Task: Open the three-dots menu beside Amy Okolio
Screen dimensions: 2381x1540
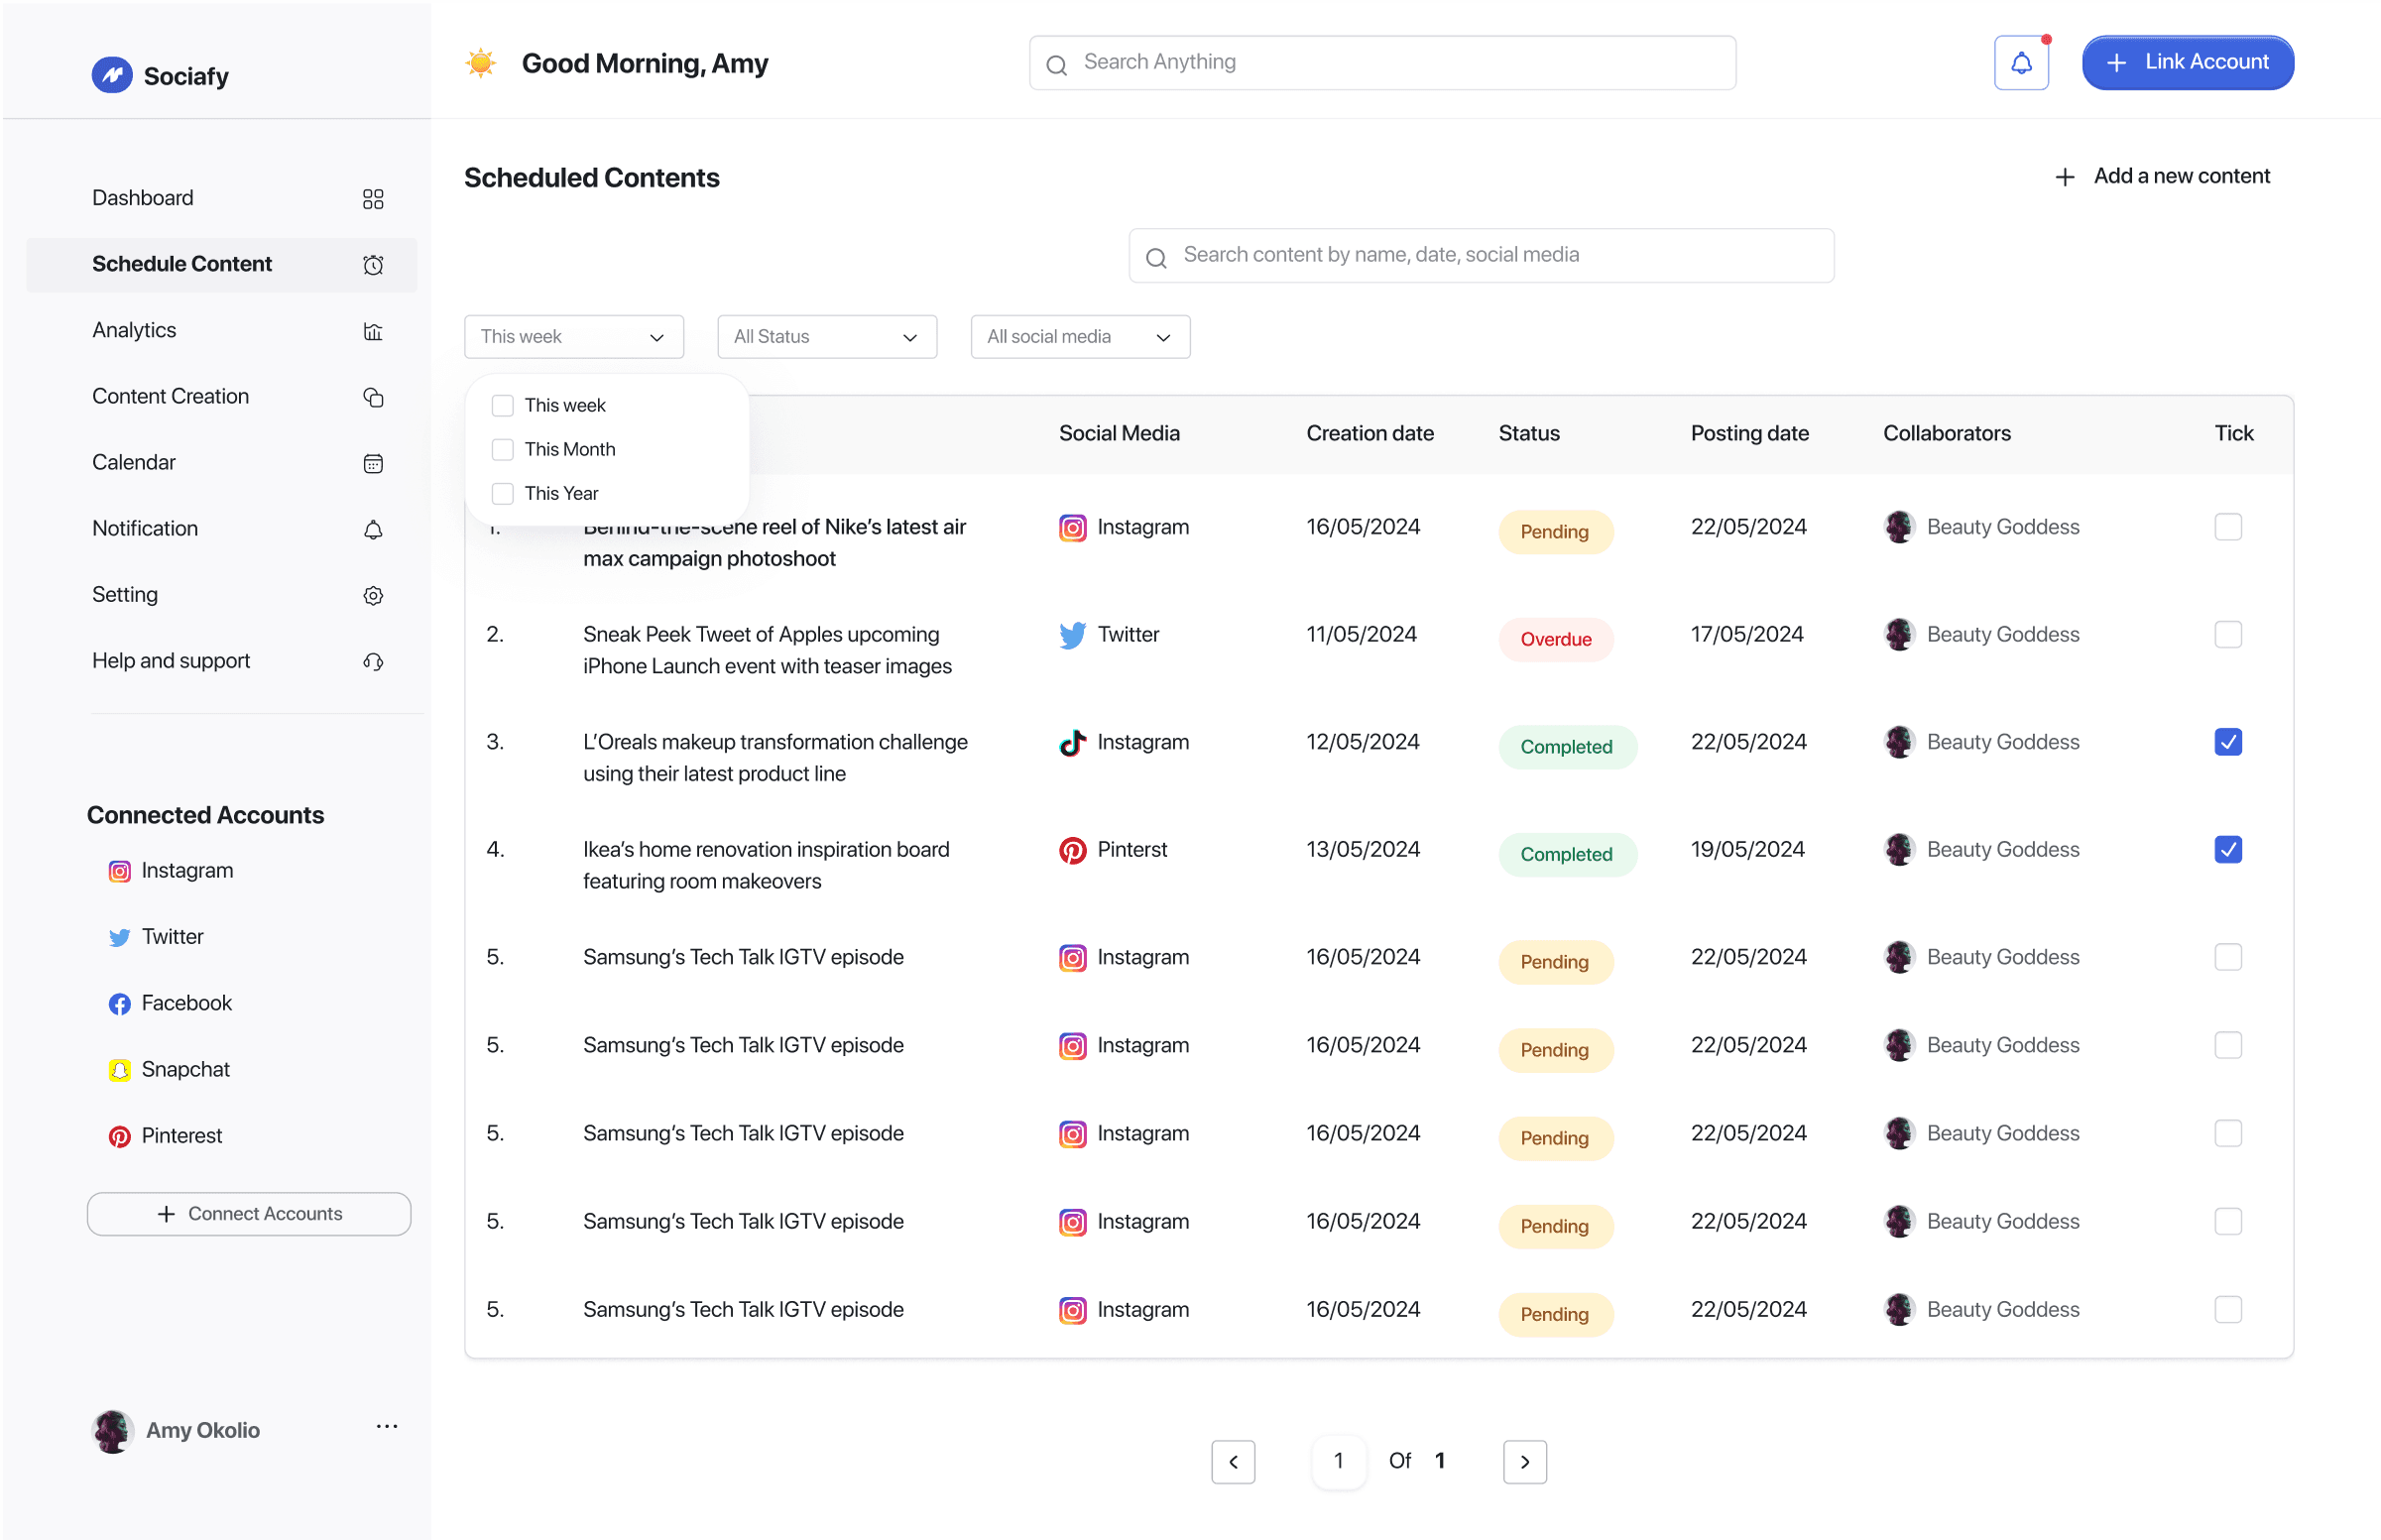Action: coord(387,1427)
